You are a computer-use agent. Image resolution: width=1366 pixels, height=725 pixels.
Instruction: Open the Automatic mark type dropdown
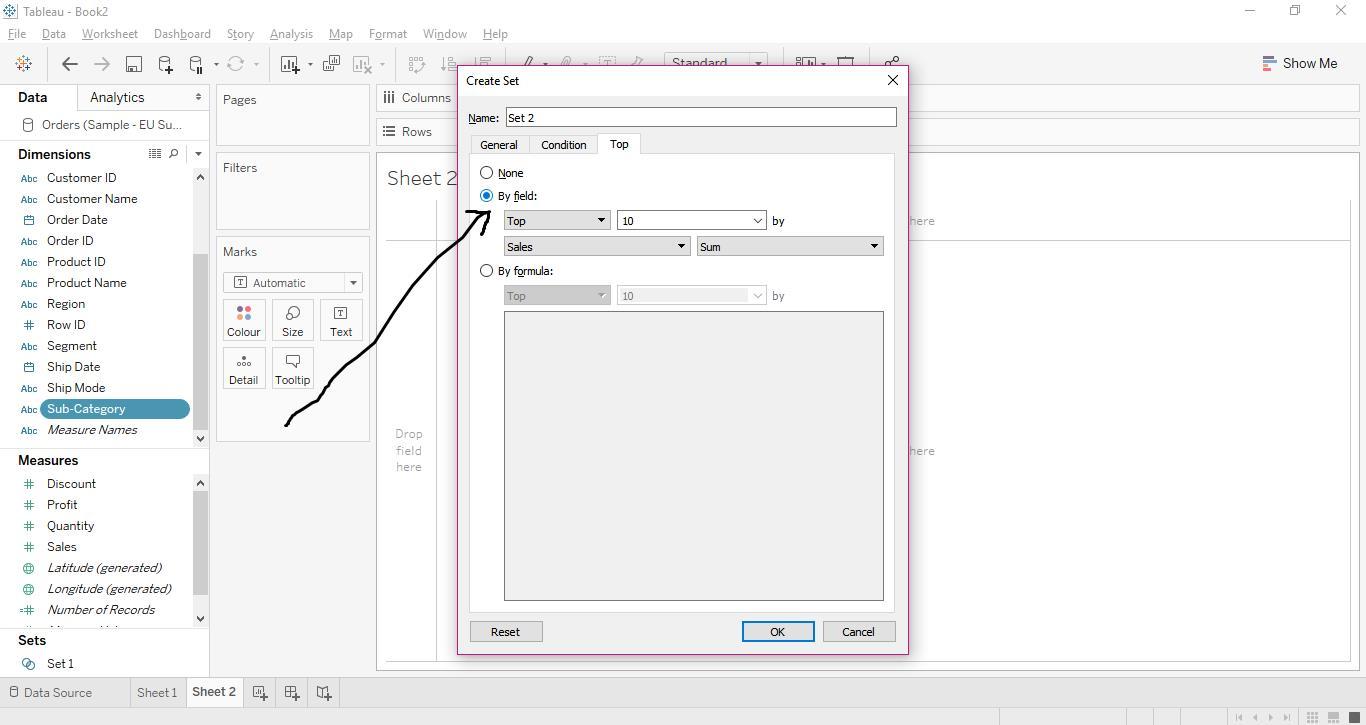pyautogui.click(x=352, y=282)
